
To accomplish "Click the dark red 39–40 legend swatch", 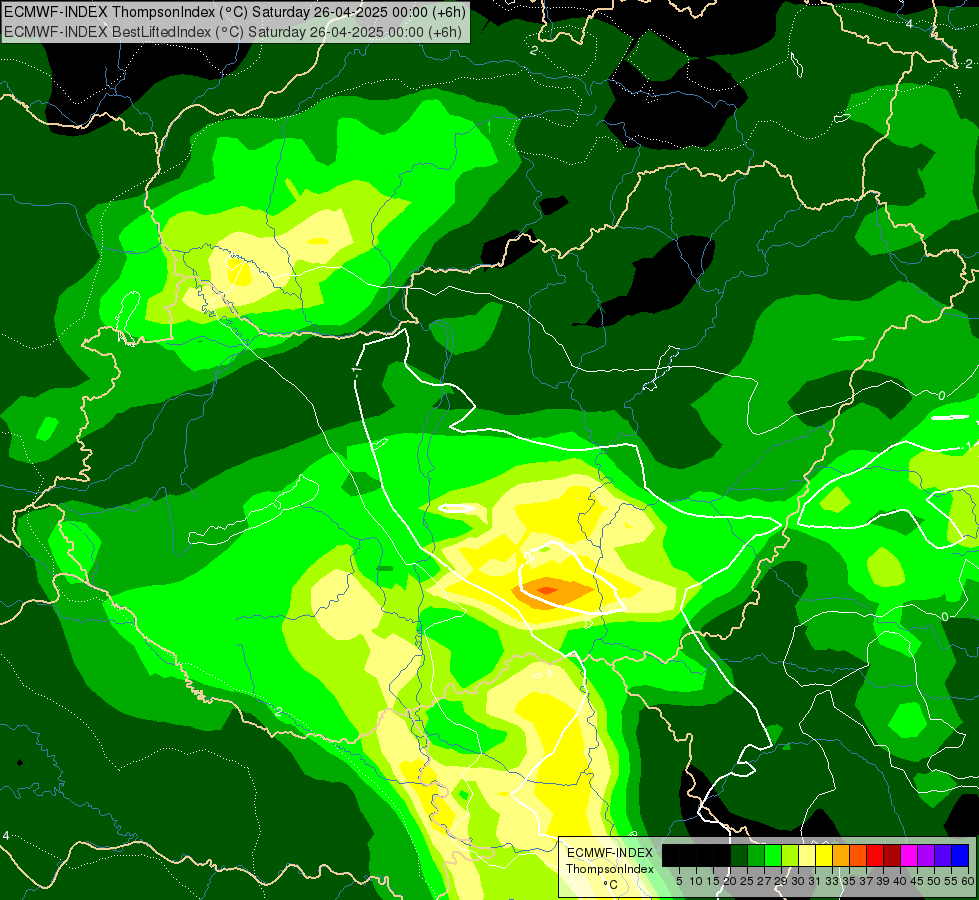I will click(x=892, y=855).
